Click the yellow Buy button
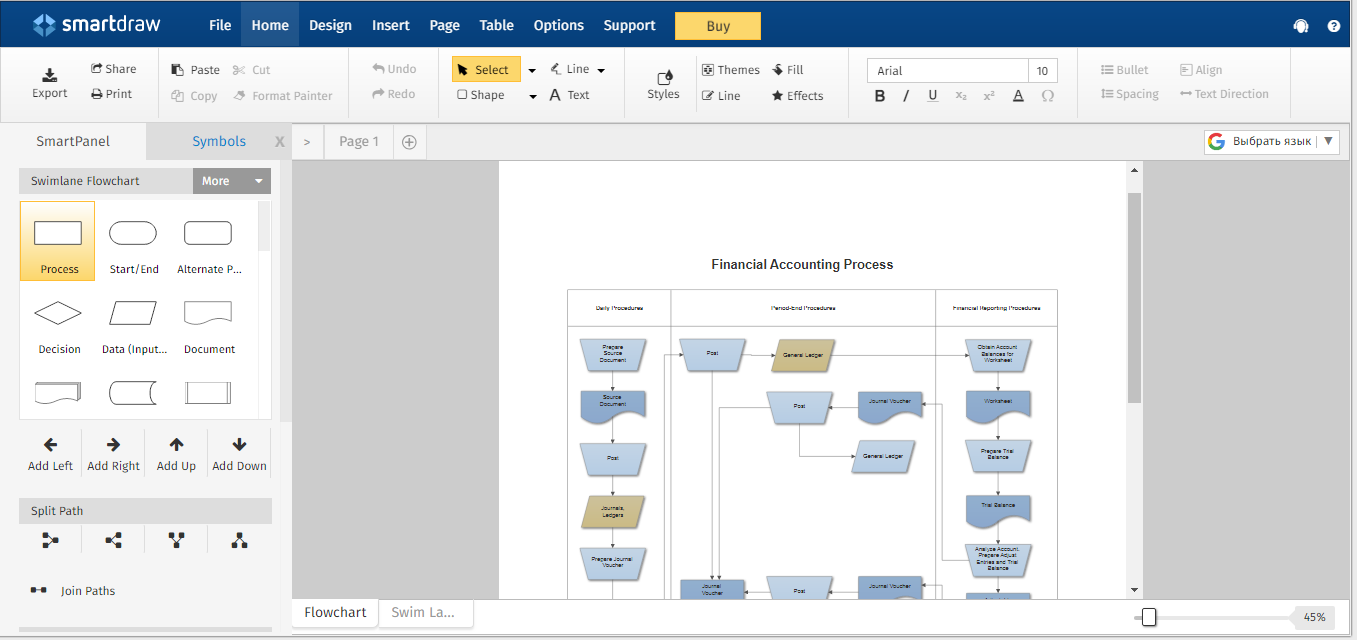The width and height of the screenshot is (1357, 640). 718,26
